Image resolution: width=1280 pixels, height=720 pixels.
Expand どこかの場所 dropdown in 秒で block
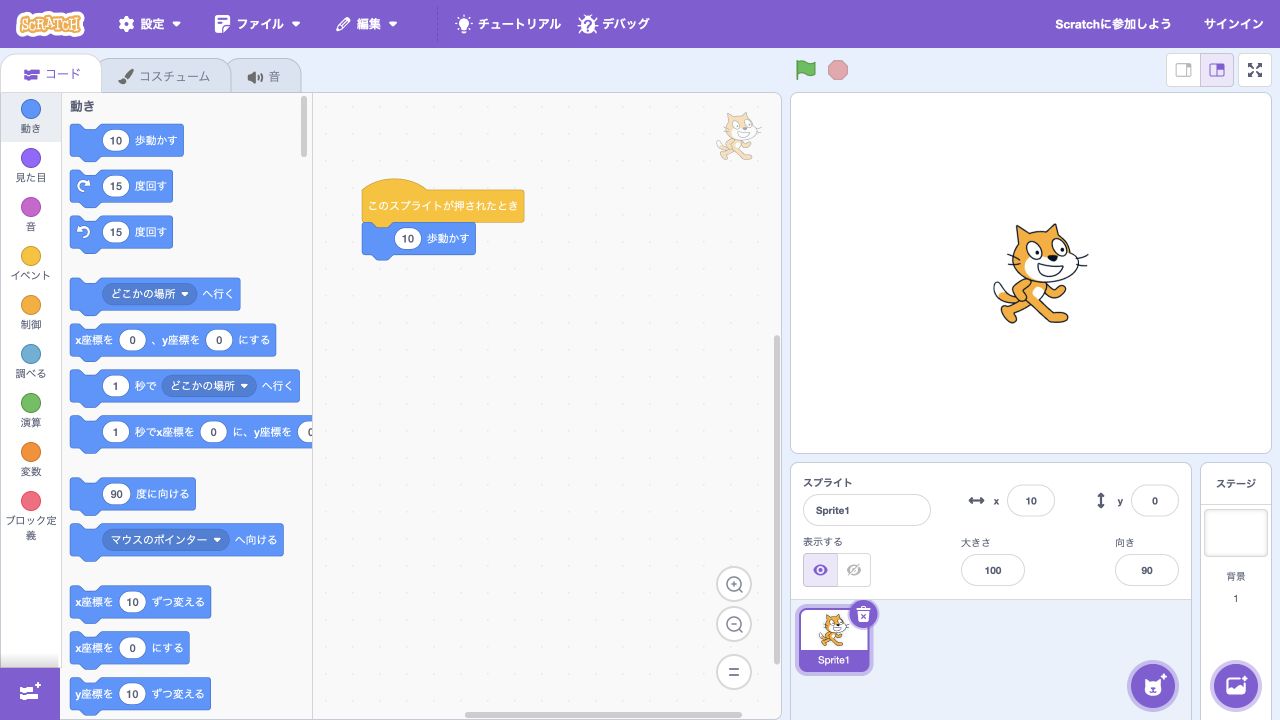(x=210, y=386)
